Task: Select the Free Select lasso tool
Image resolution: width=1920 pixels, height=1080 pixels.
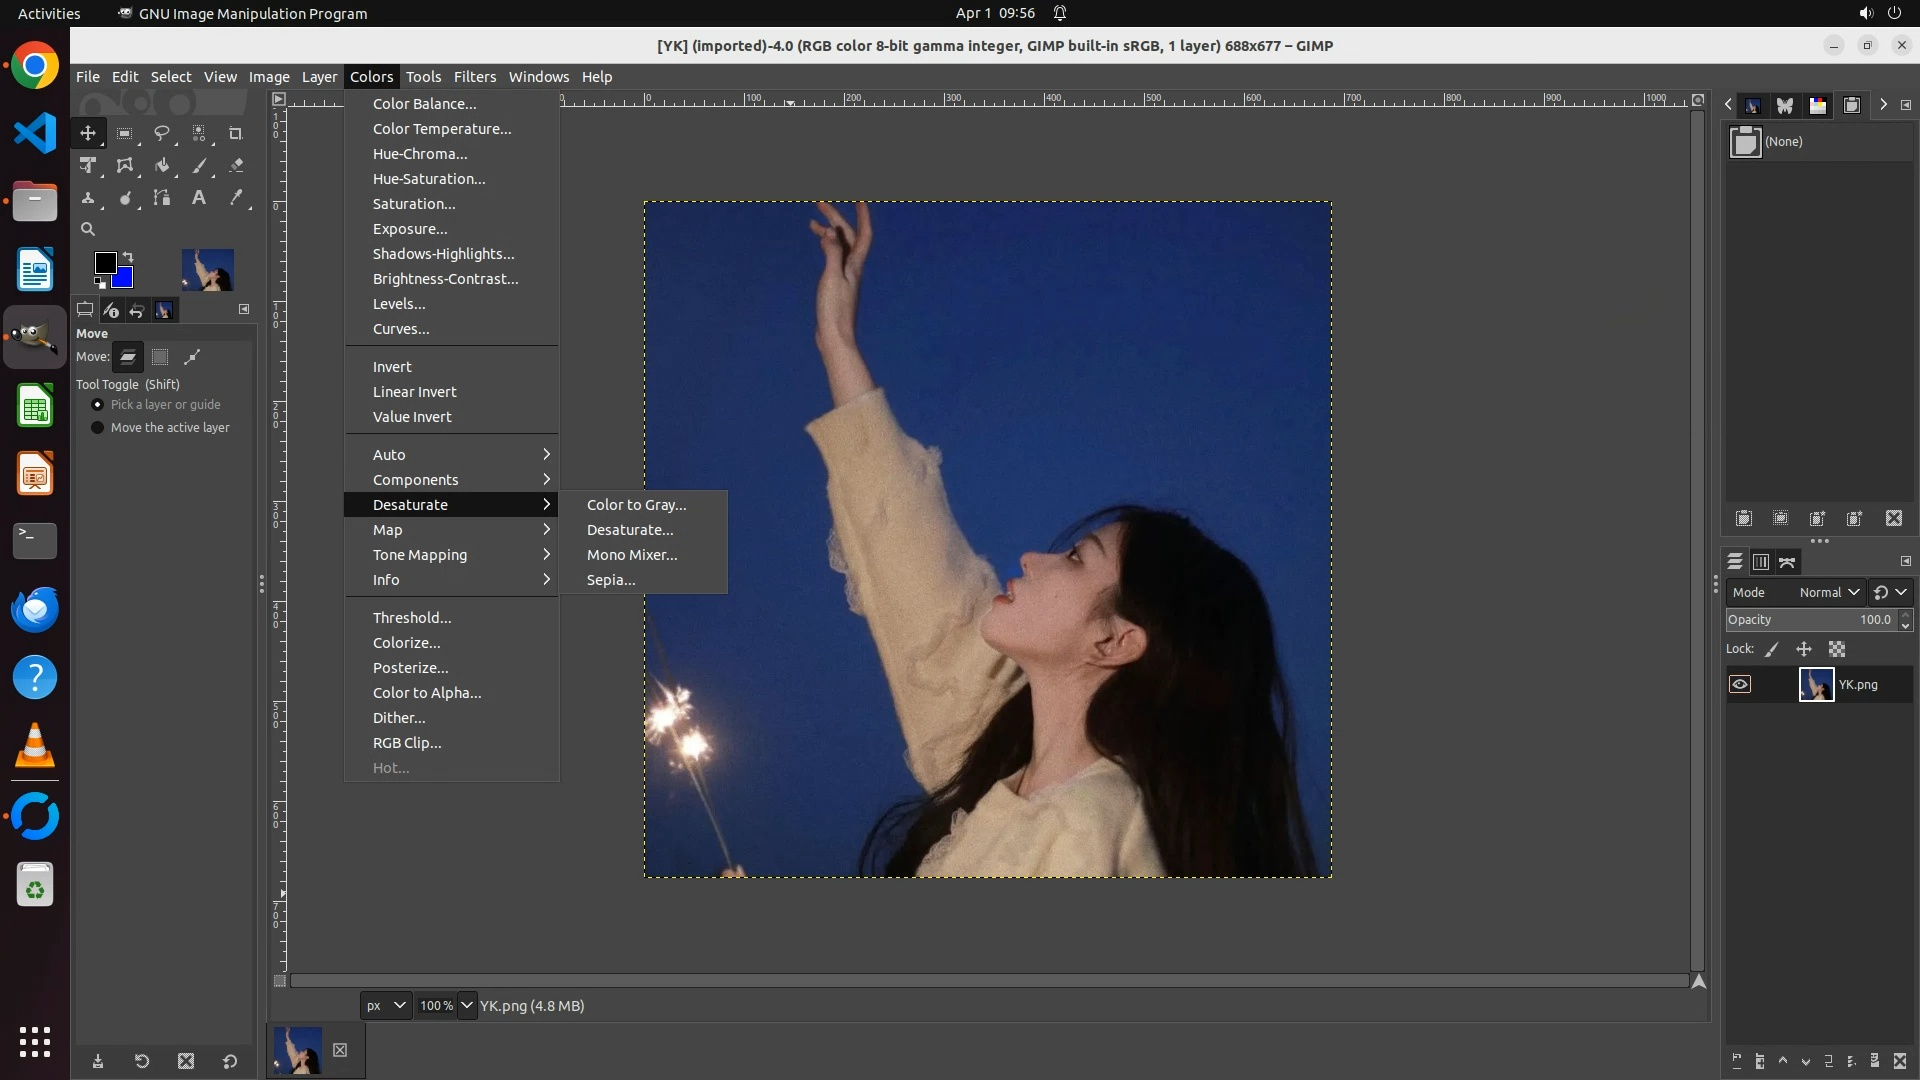Action: click(161, 133)
